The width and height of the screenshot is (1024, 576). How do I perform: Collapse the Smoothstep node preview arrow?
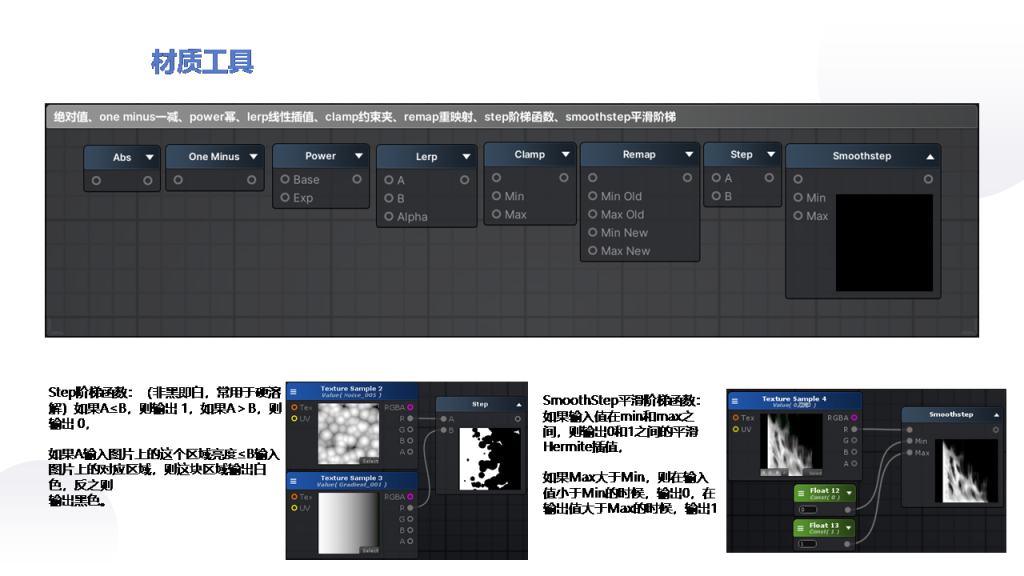pos(930,157)
